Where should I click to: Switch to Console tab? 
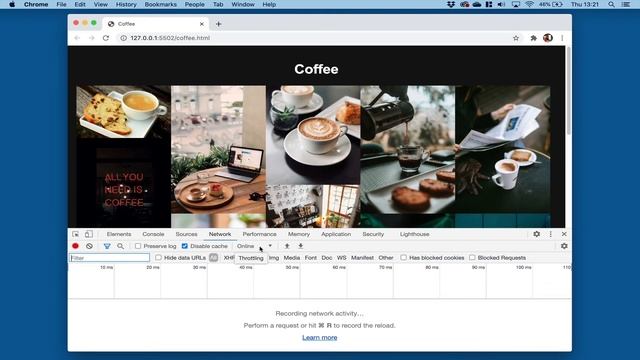[x=153, y=234]
